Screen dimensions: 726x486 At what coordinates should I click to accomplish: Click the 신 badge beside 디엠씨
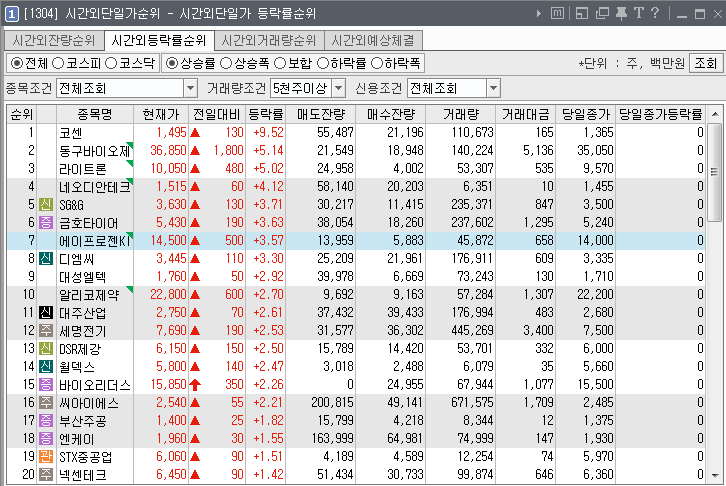[x=45, y=258]
